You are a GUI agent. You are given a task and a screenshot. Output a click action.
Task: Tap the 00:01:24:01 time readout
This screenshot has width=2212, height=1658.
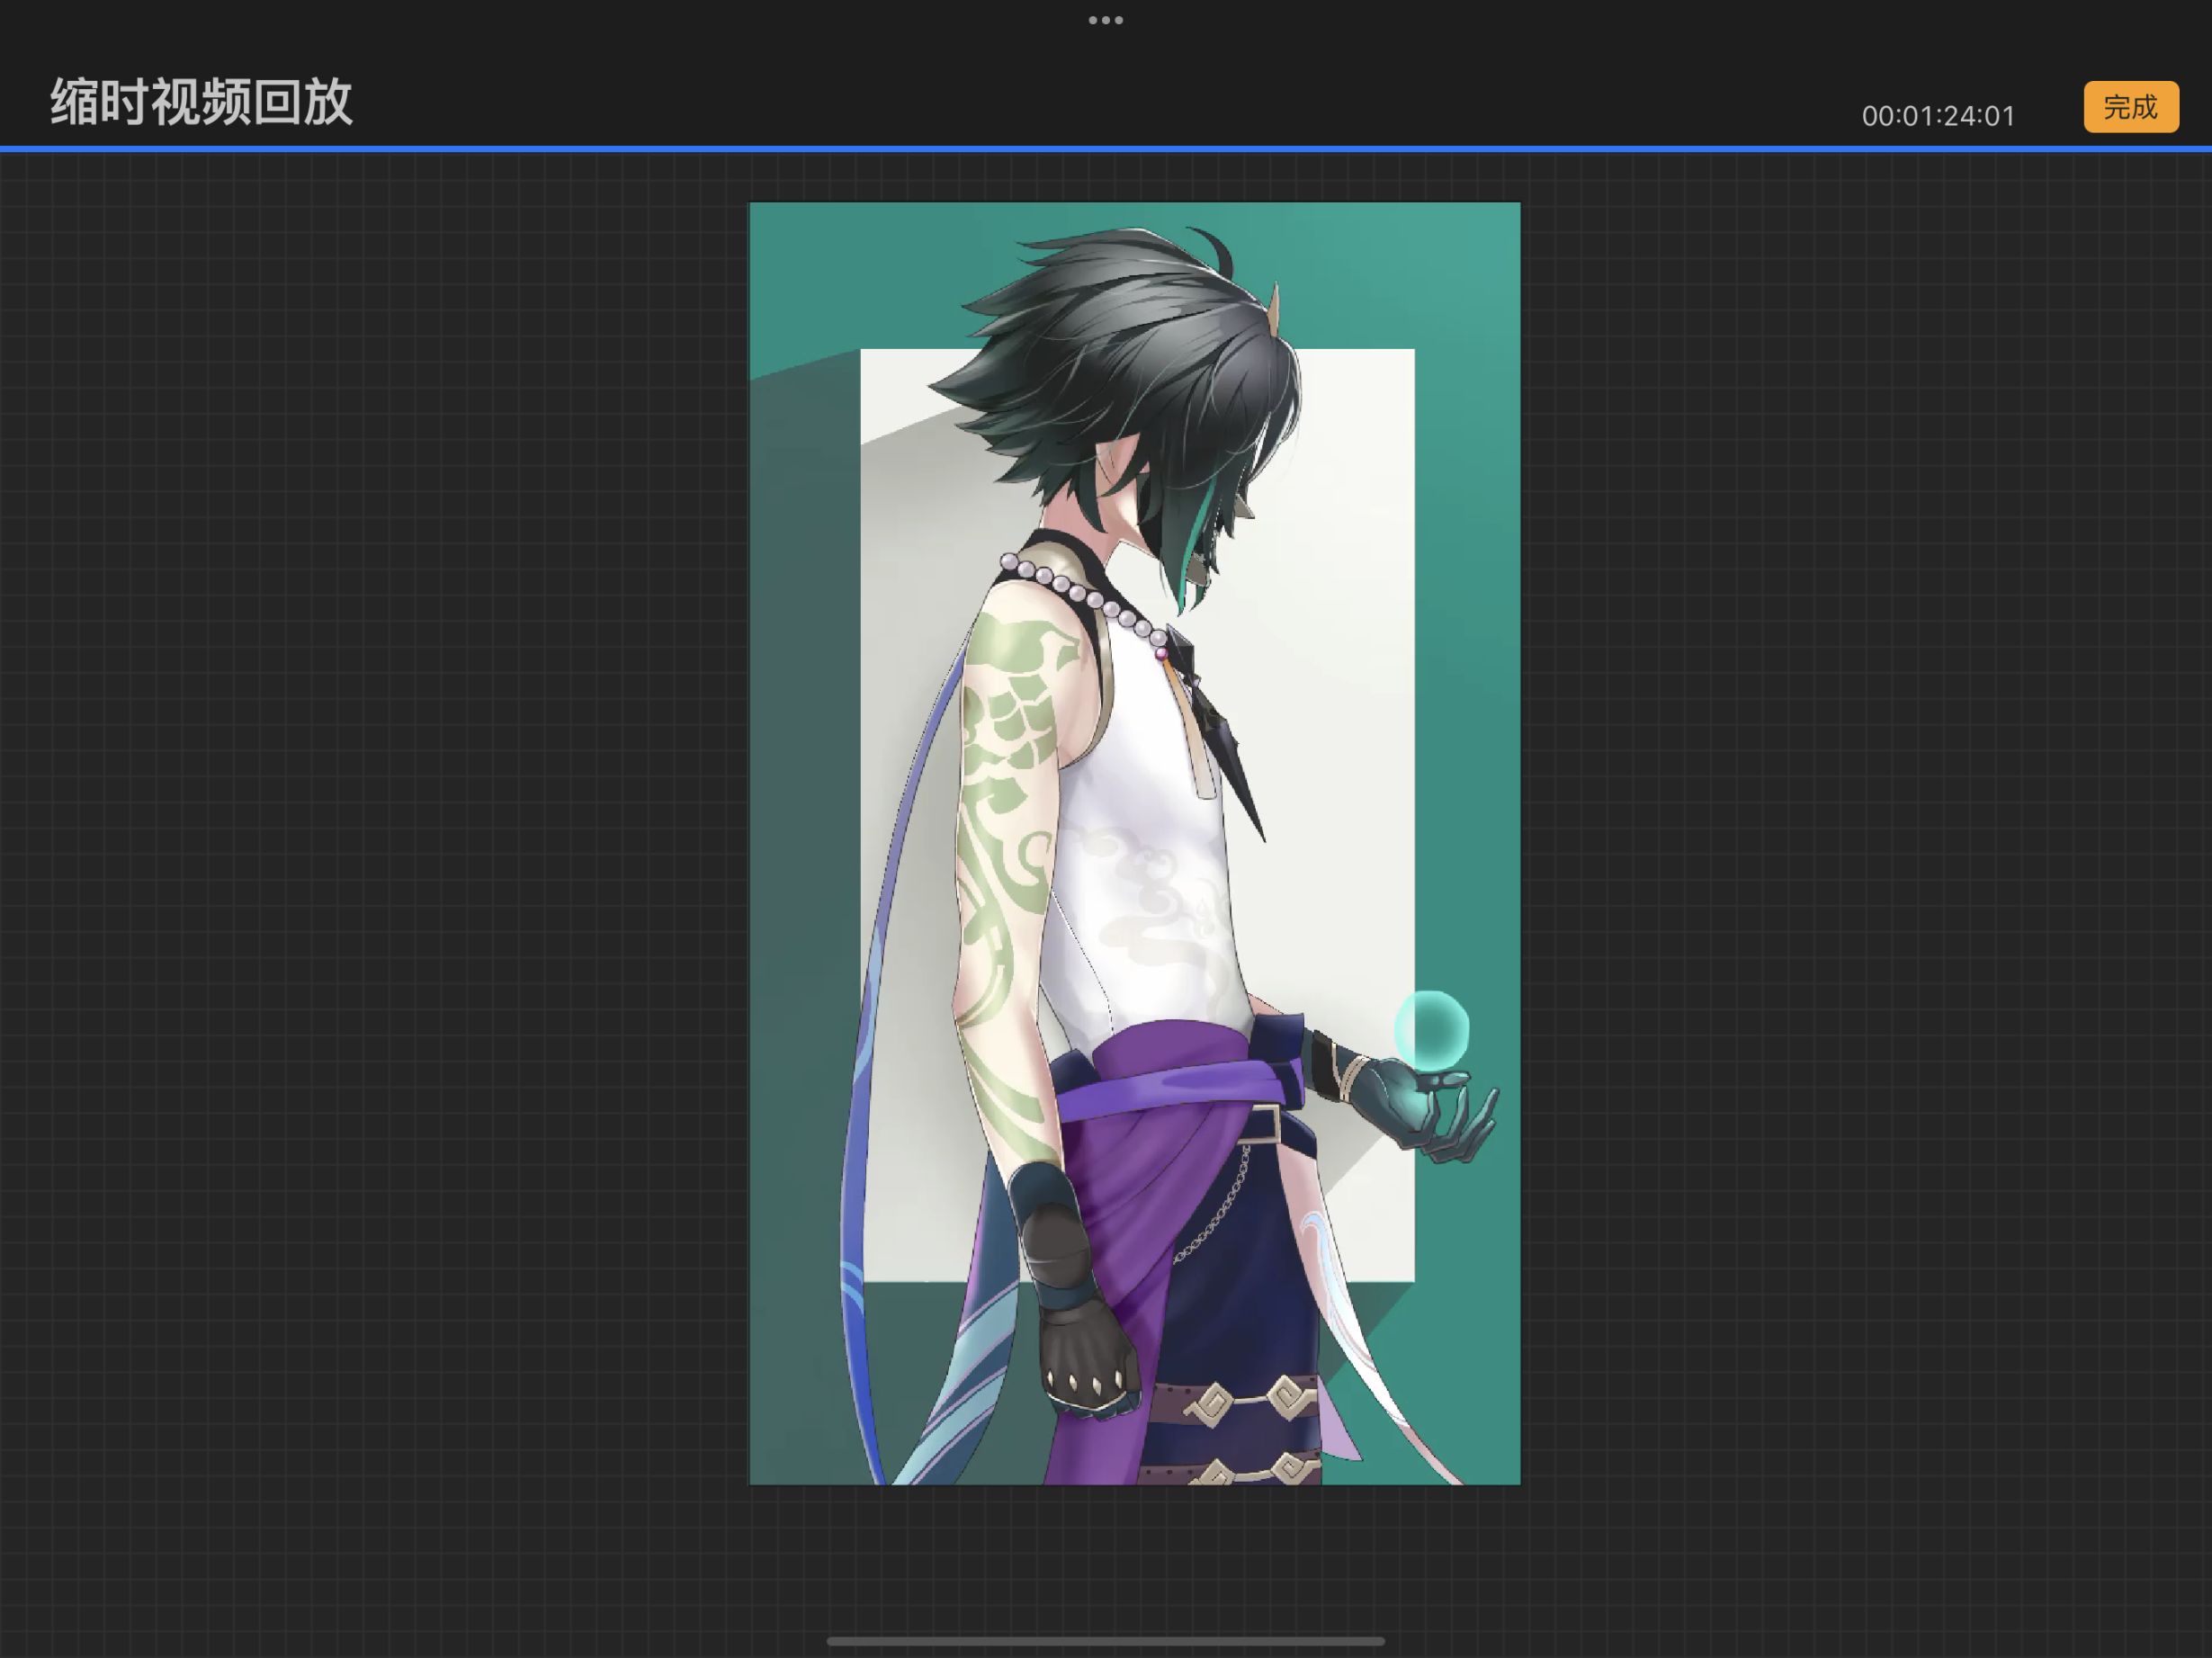tap(1938, 116)
